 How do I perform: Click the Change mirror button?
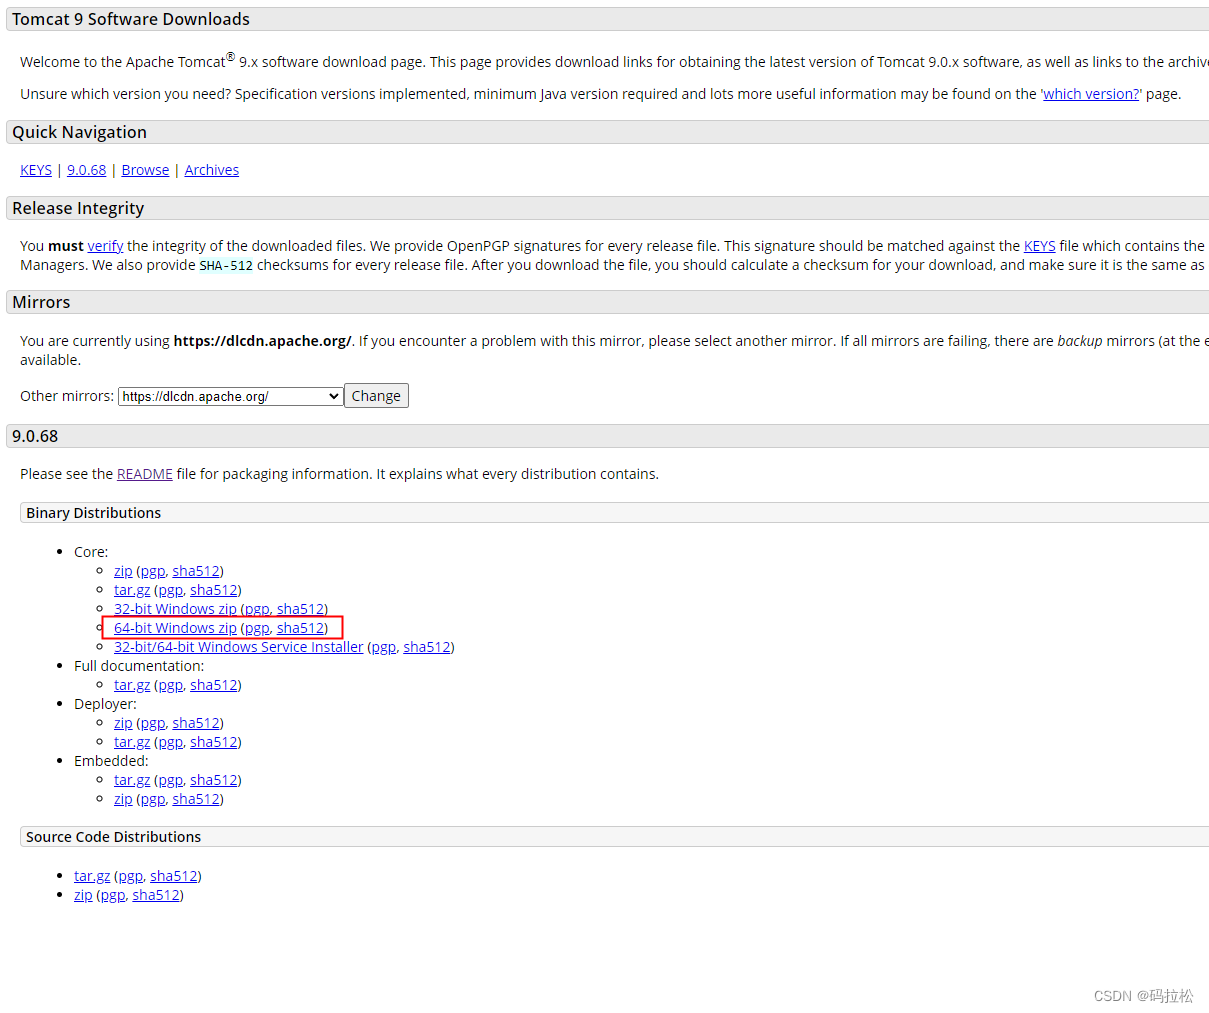click(x=376, y=395)
